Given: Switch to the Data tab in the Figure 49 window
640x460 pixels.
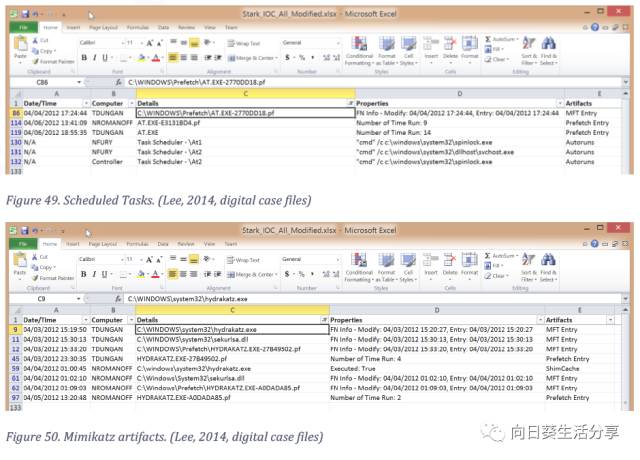Looking at the screenshot, I should pos(163,27).
